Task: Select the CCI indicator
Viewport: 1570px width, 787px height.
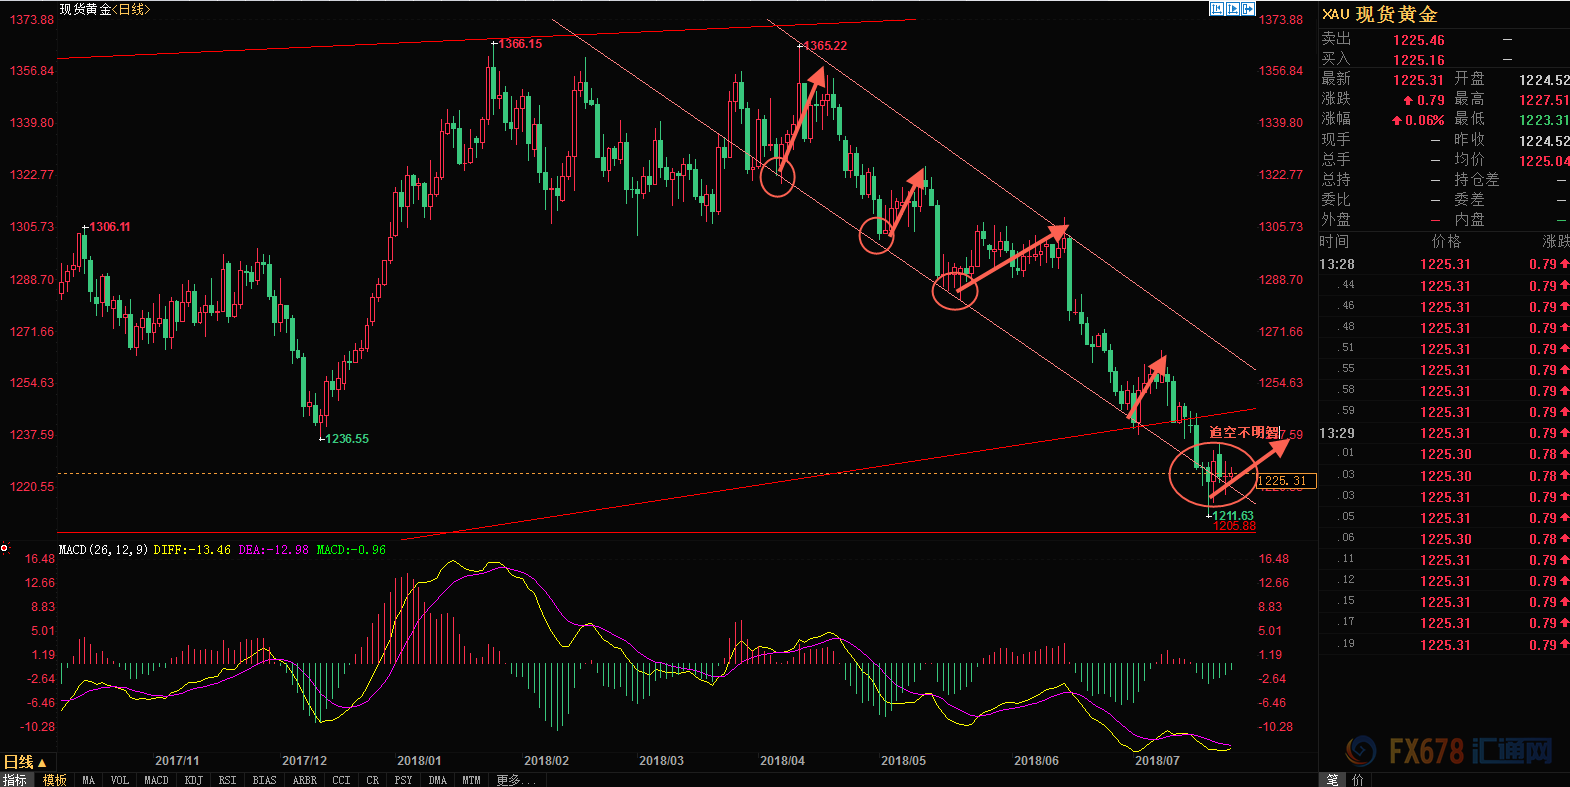Action: point(341,780)
